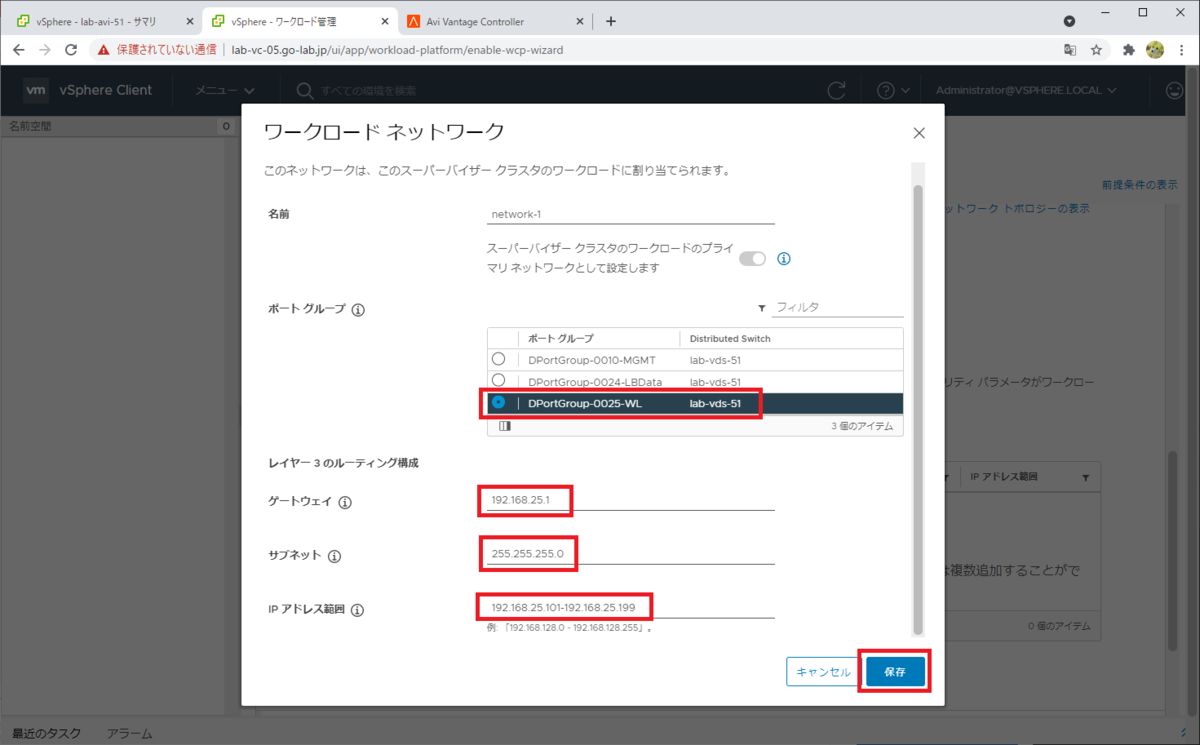Click the search magnifier in the top bar
Viewport: 1200px width, 745px height.
[302, 90]
